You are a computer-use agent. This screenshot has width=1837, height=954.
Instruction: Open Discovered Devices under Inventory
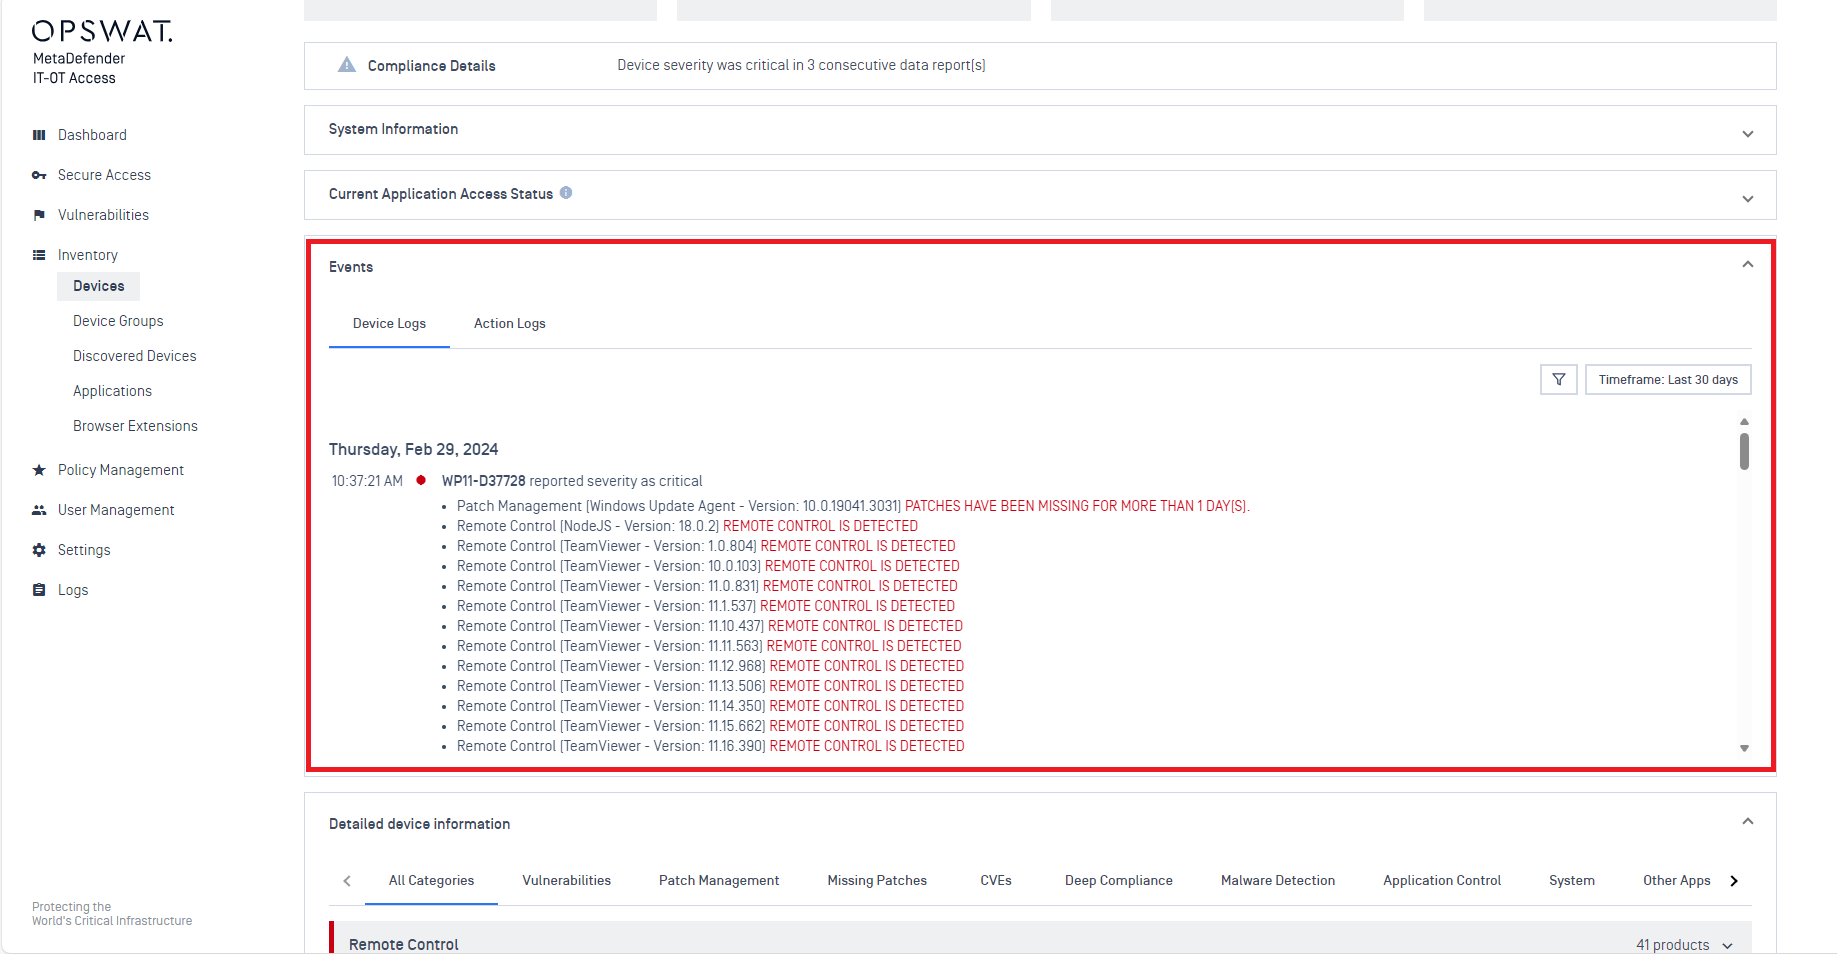(x=135, y=356)
